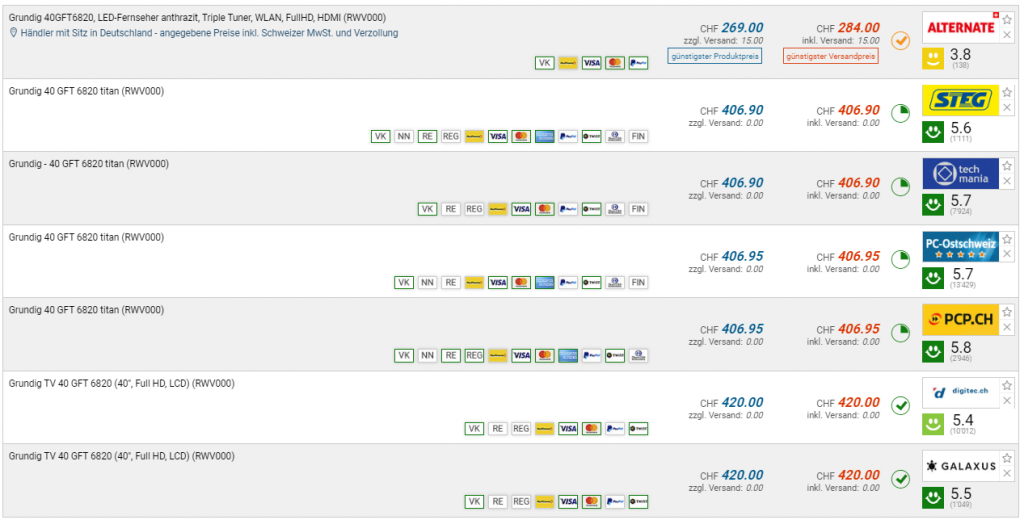This screenshot has width=1024, height=520.
Task: Open the Grundig 40GFT6820 LED-Fernseher anthrazit link
Action: pos(197,18)
